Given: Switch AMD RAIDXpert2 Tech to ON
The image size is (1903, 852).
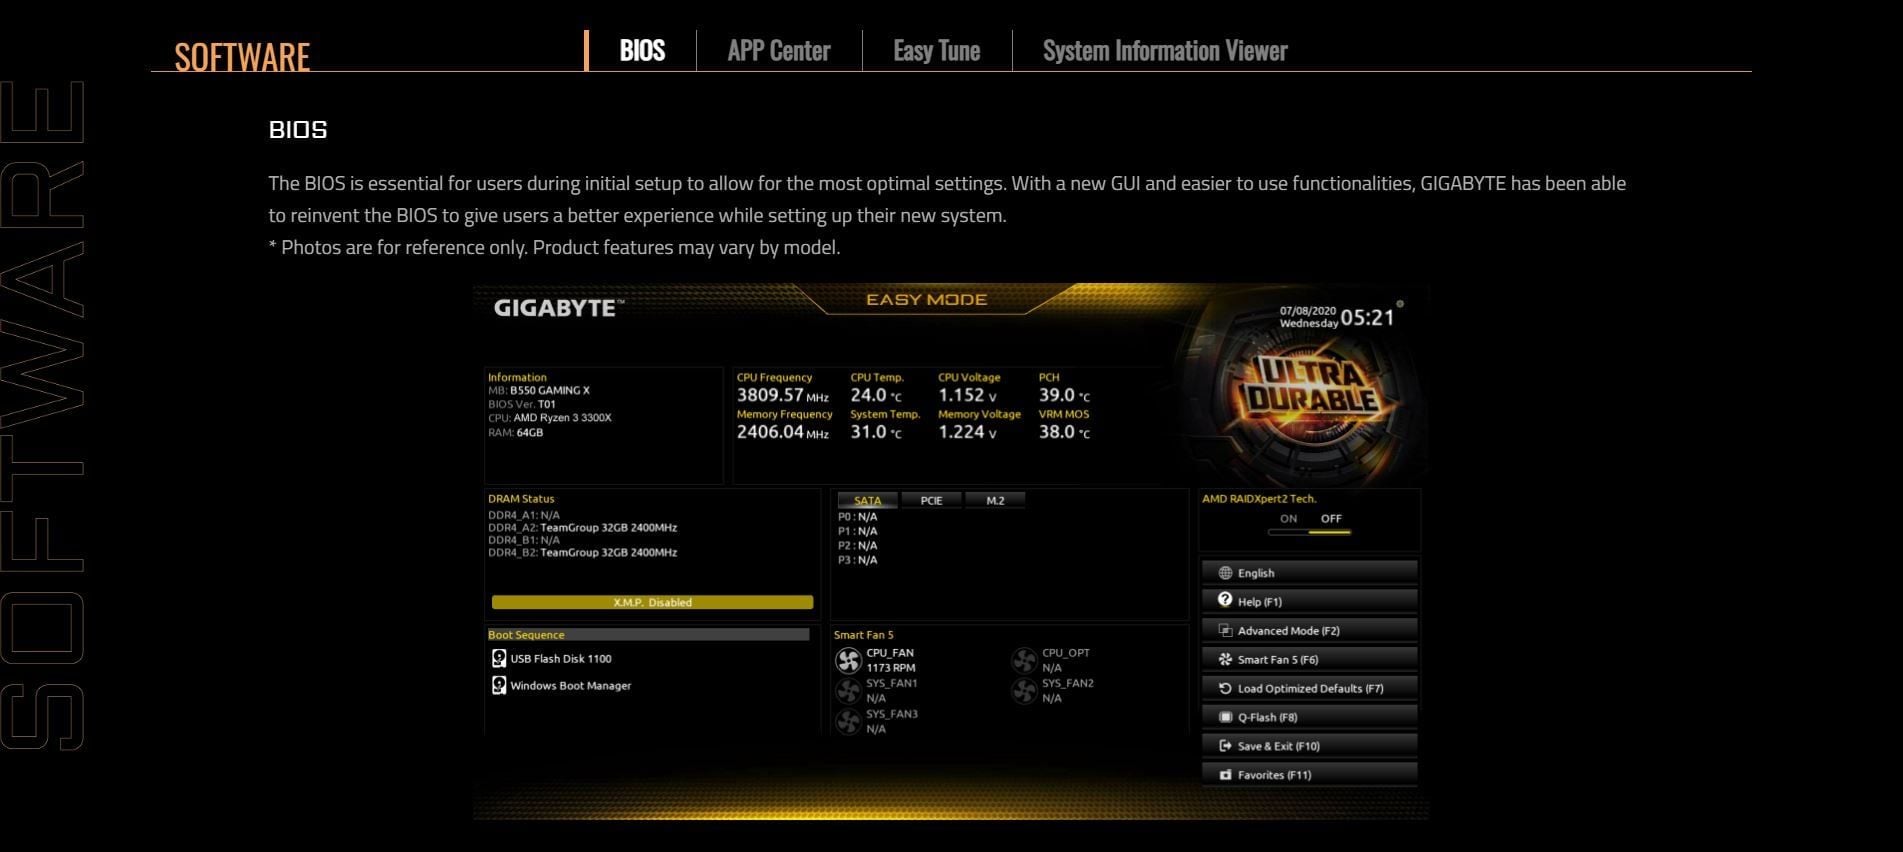Looking at the screenshot, I should 1288,519.
